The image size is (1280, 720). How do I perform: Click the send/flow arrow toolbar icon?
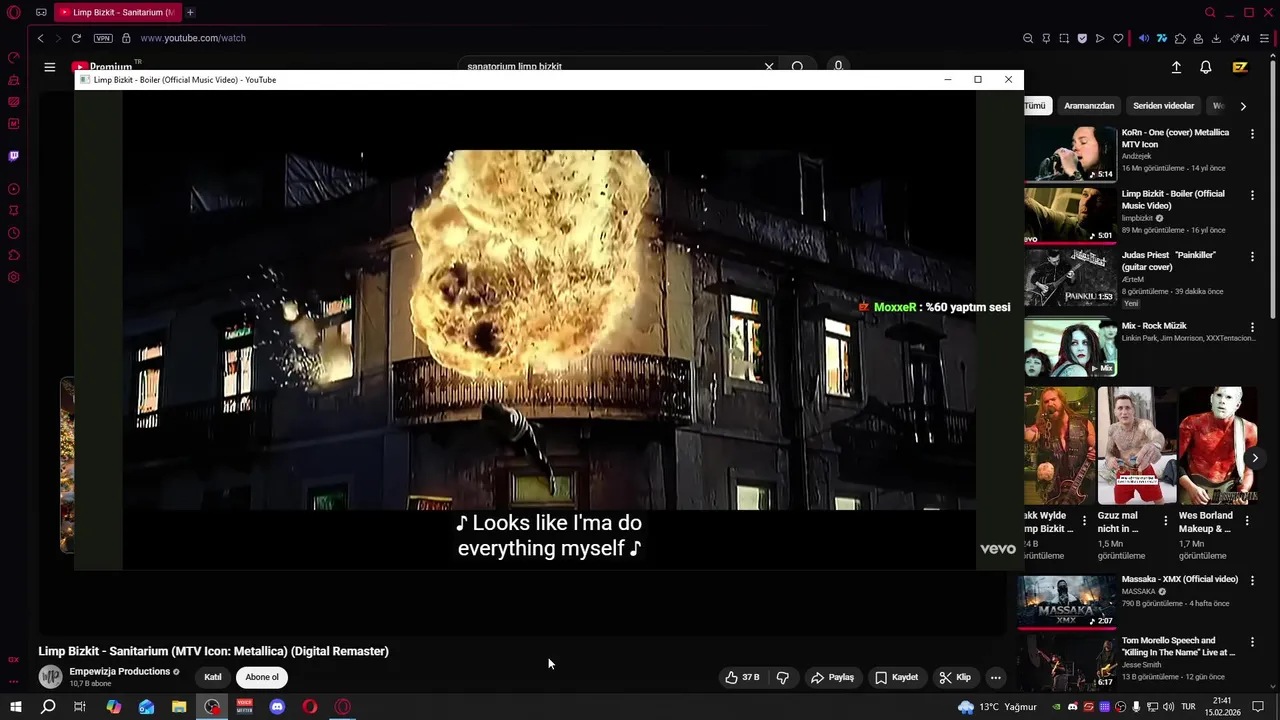click(1100, 38)
